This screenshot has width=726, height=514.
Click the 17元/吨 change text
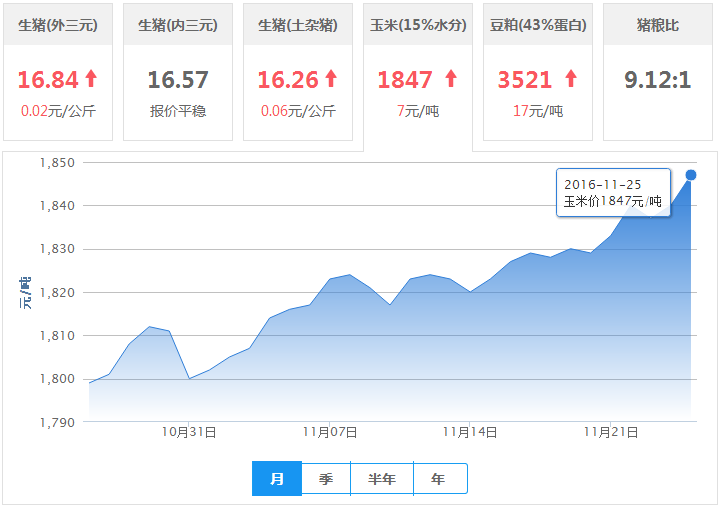(538, 111)
